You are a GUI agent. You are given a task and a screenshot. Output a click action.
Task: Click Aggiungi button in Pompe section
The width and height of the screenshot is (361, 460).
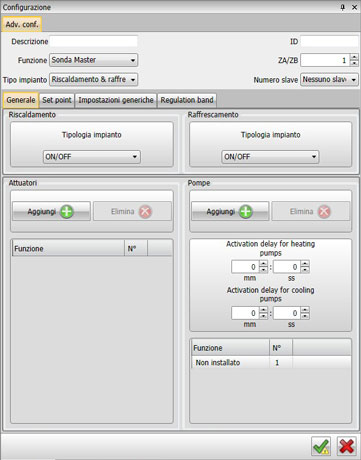click(x=230, y=211)
